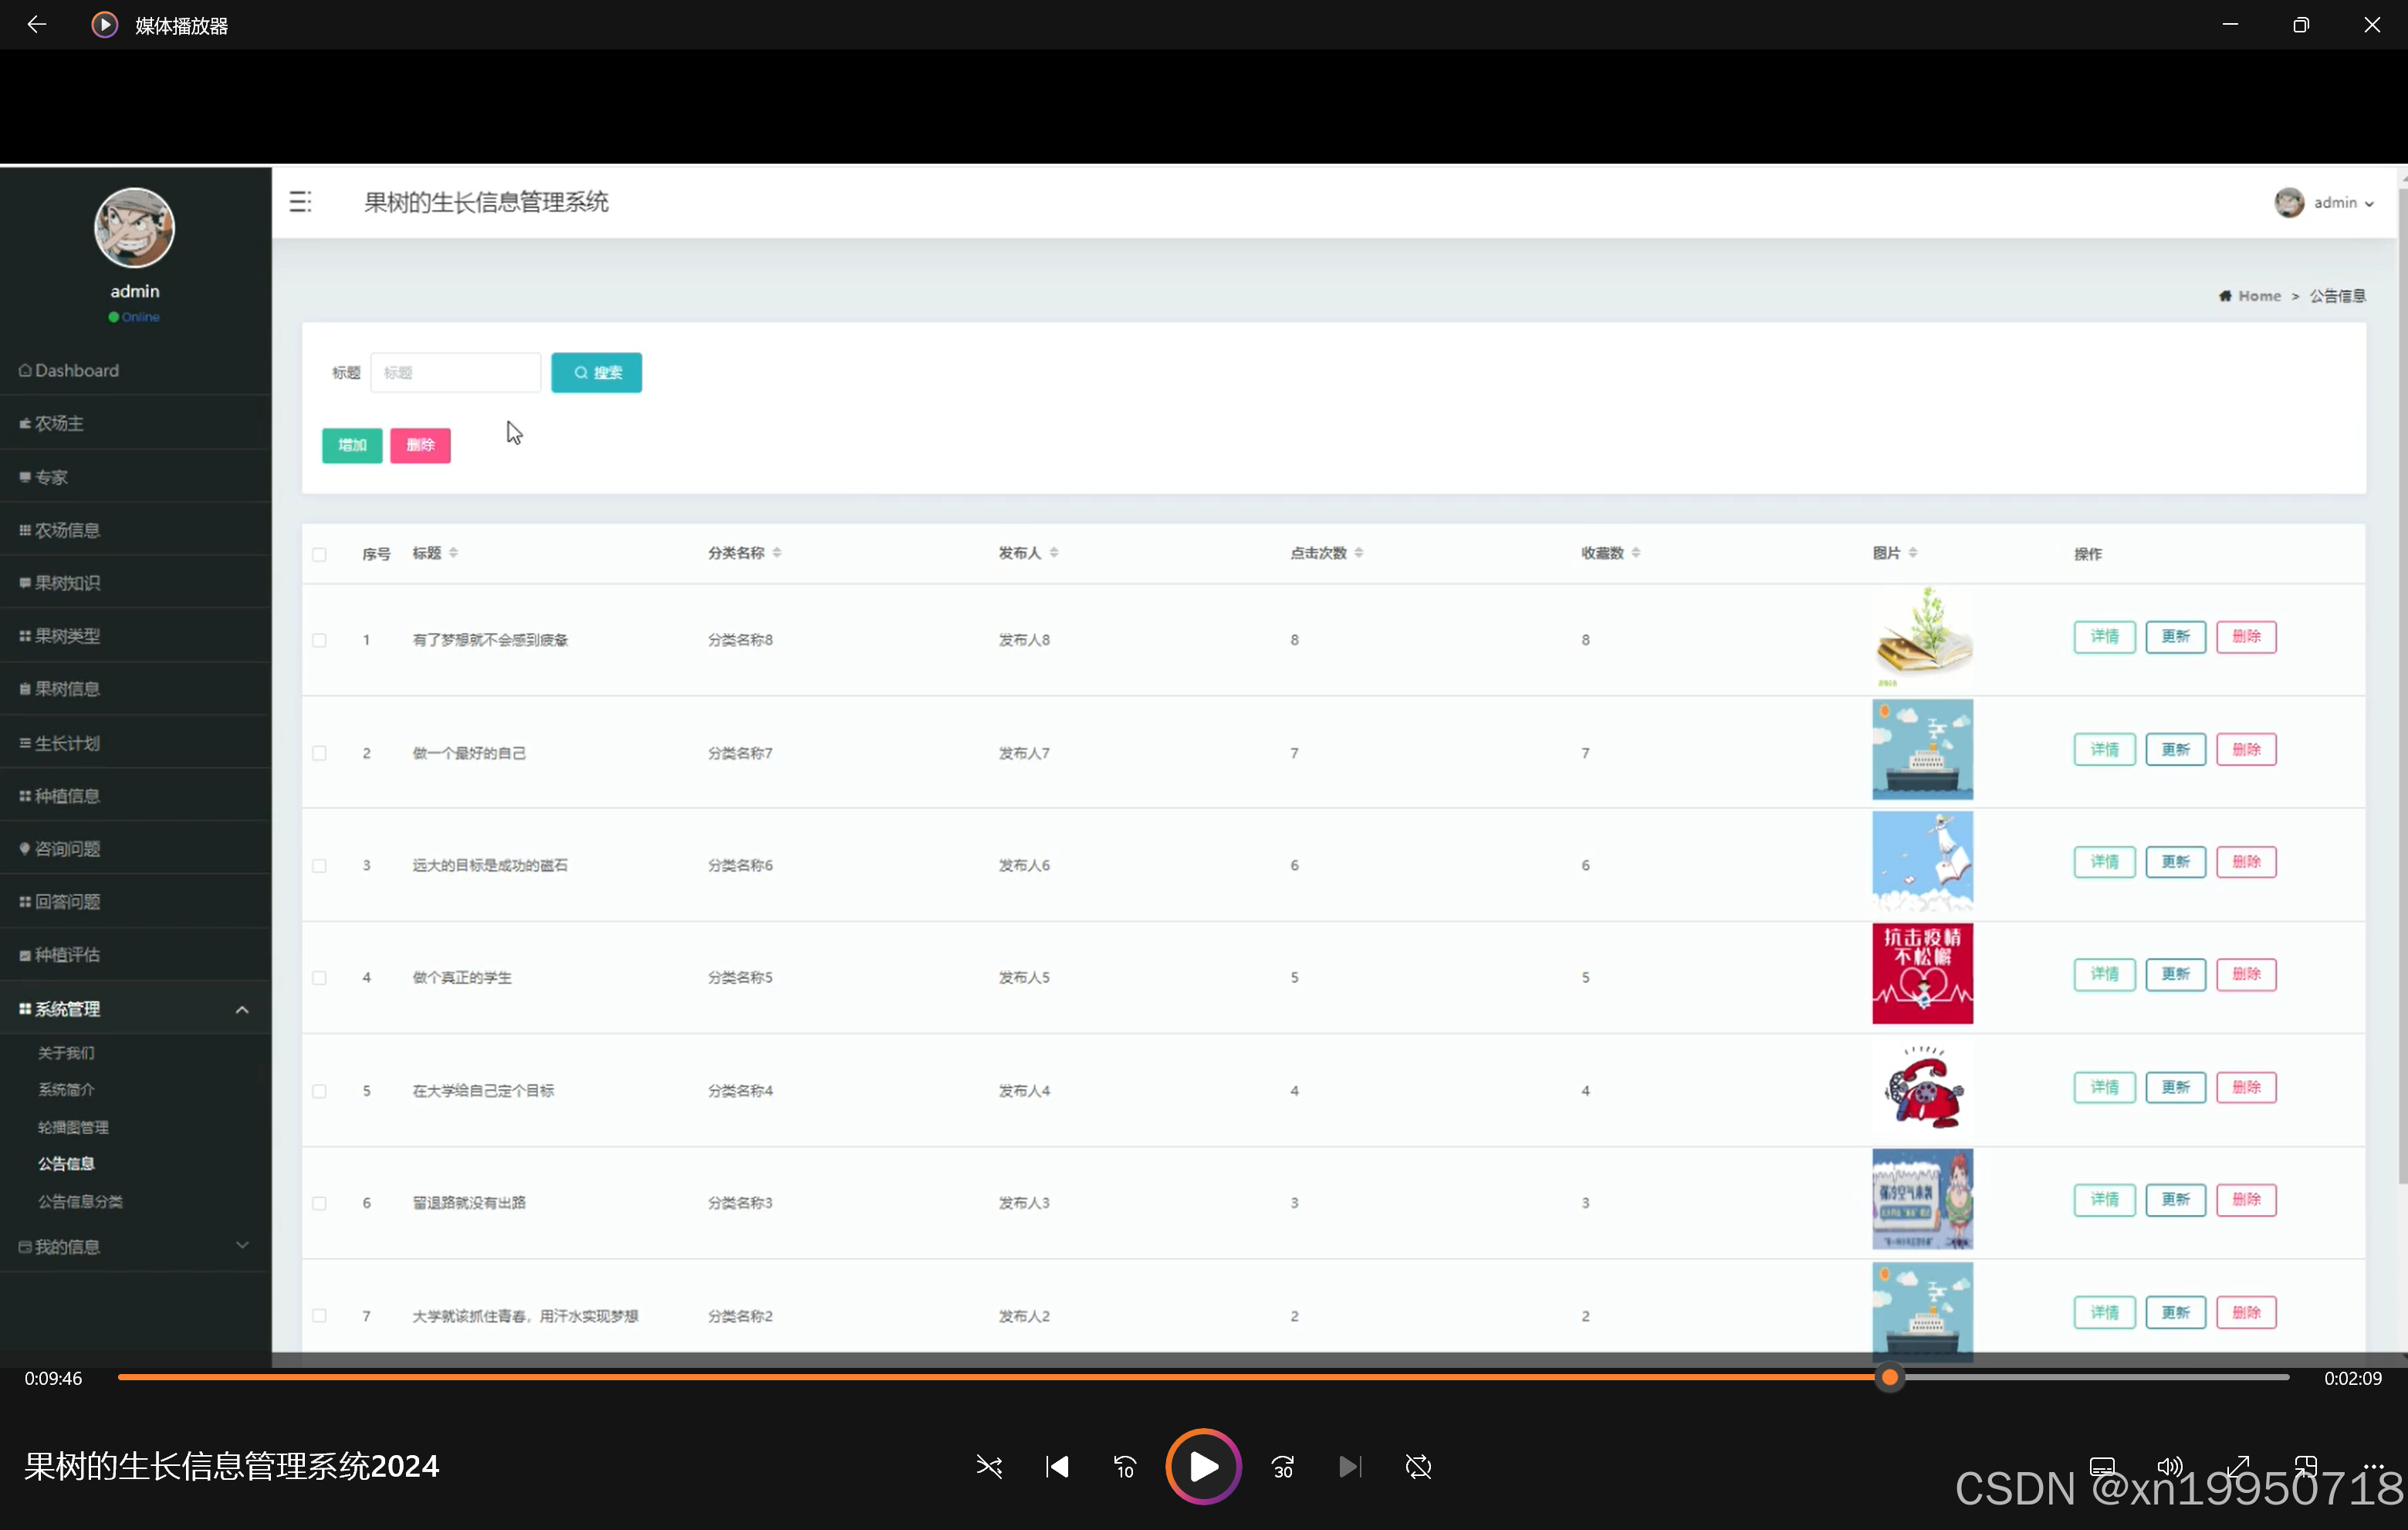The height and width of the screenshot is (1530, 2408).
Task: Open 农场信息 menu item
Action: [135, 530]
